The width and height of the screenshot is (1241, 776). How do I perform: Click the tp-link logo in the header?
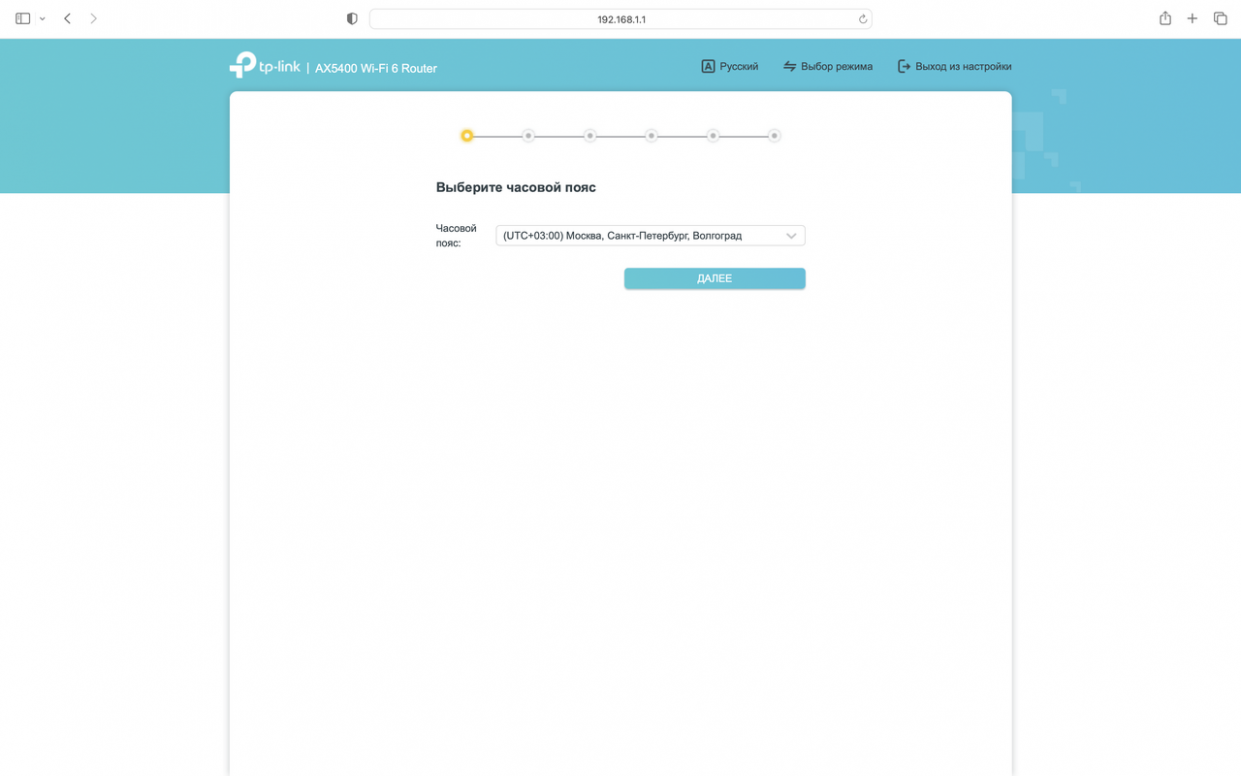[265, 66]
